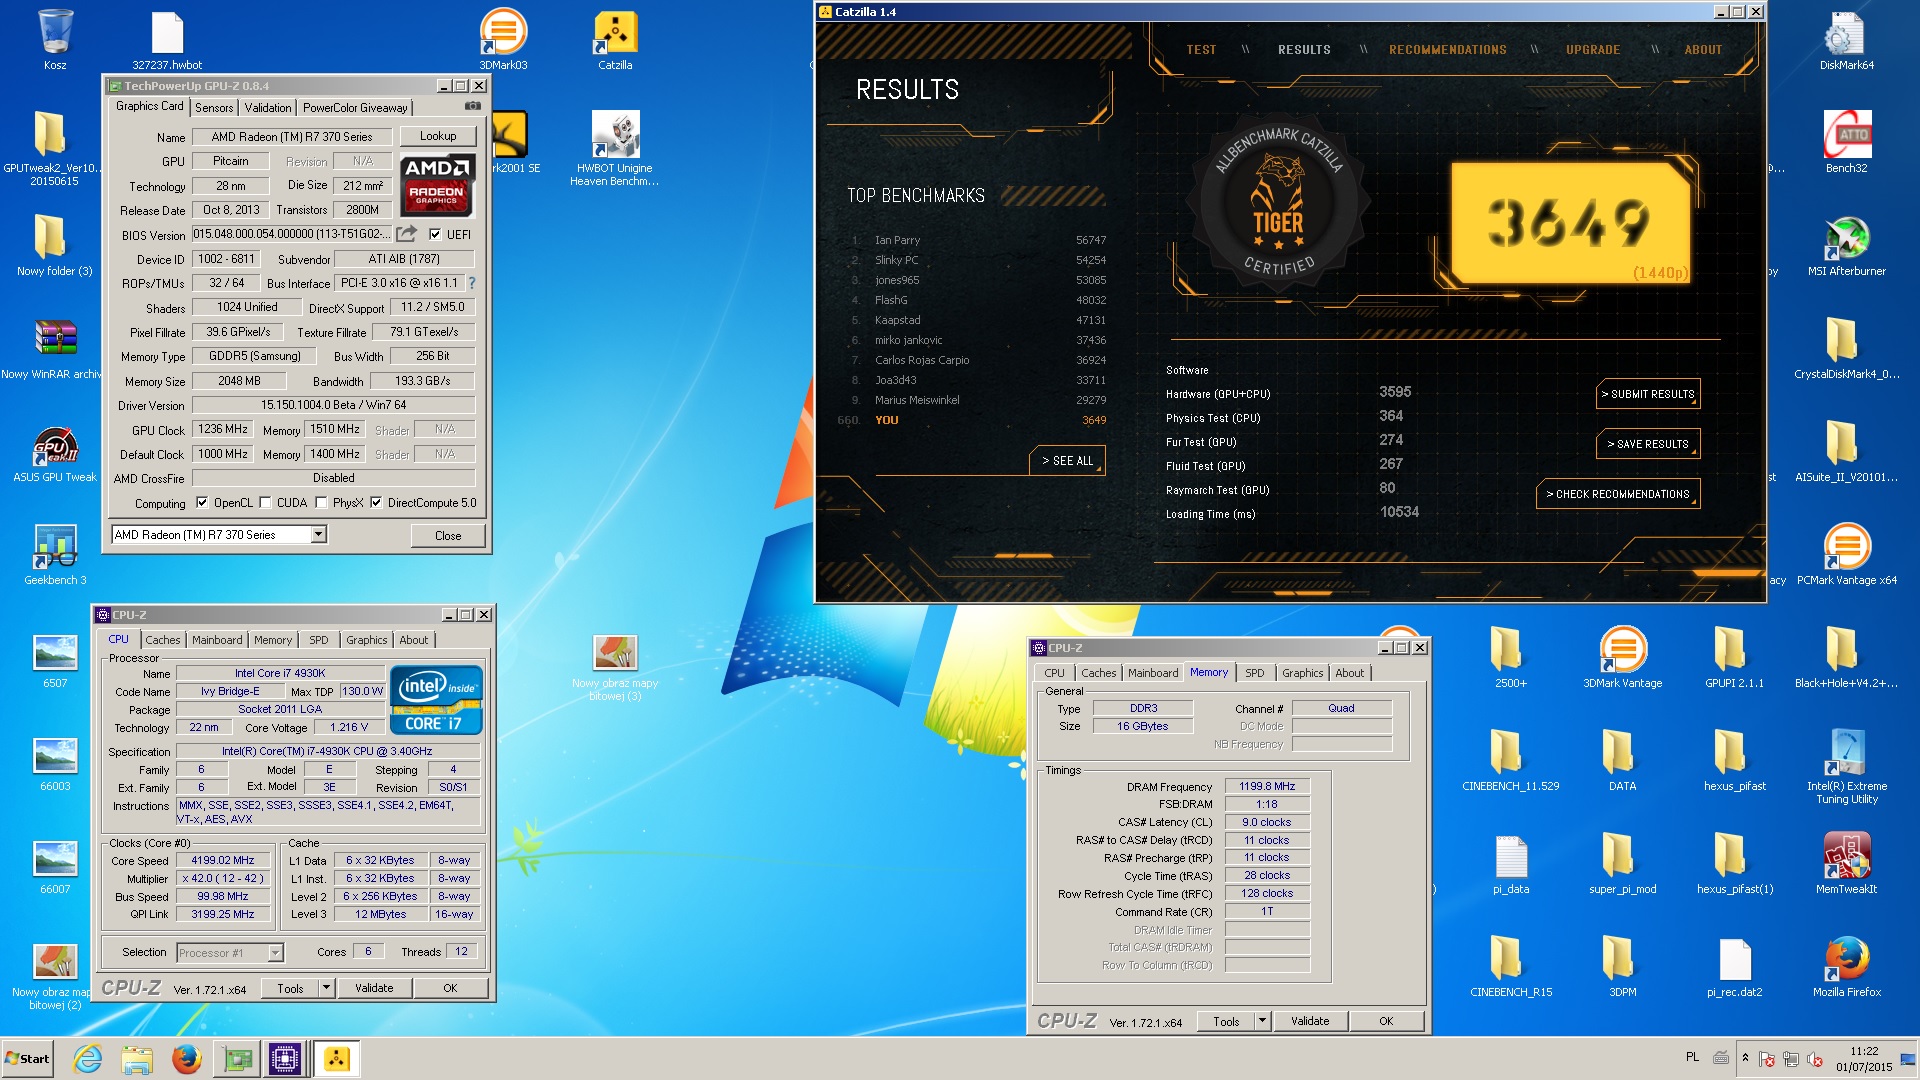Click SUBMIT RESULTS in Catzilla
Viewport: 1920px width, 1080px height.
click(1648, 394)
